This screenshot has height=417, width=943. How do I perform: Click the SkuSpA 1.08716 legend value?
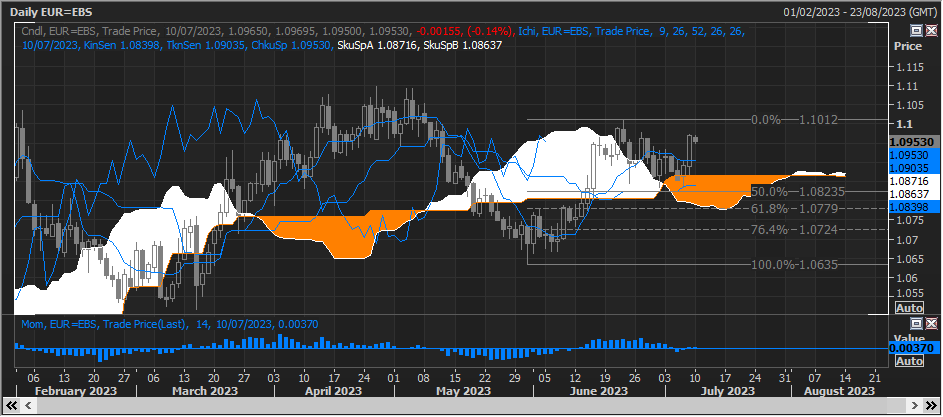pyautogui.click(x=378, y=45)
